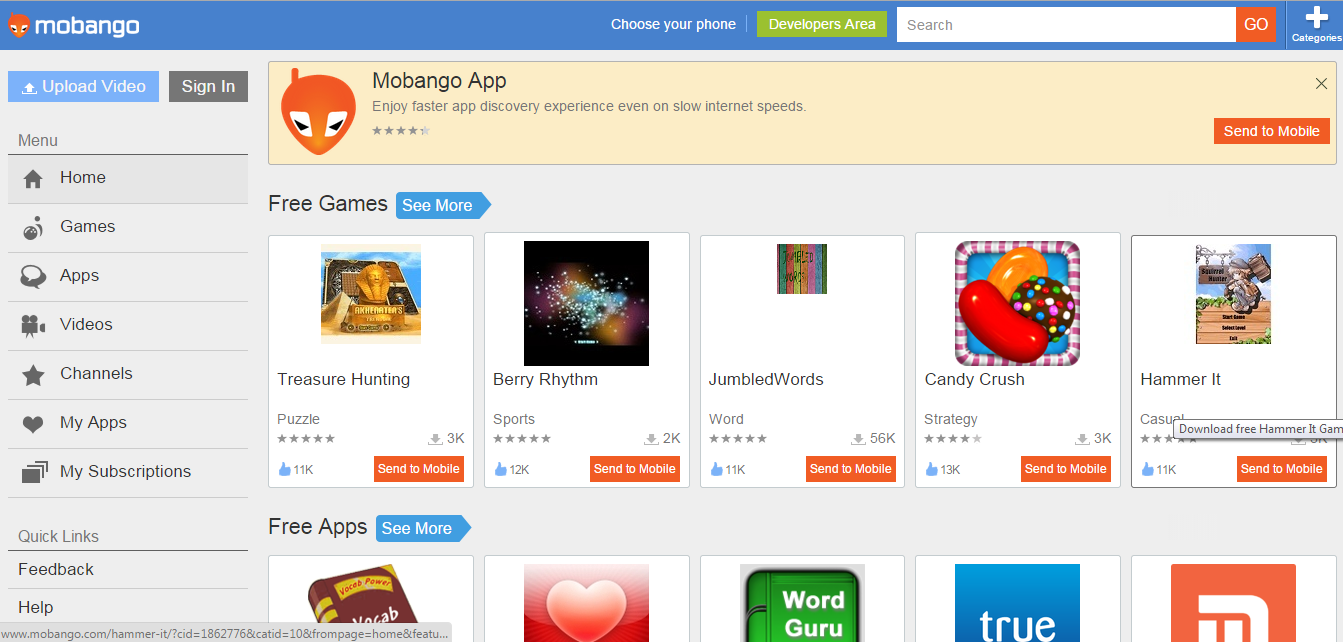Click the Upload Video button

click(83, 87)
